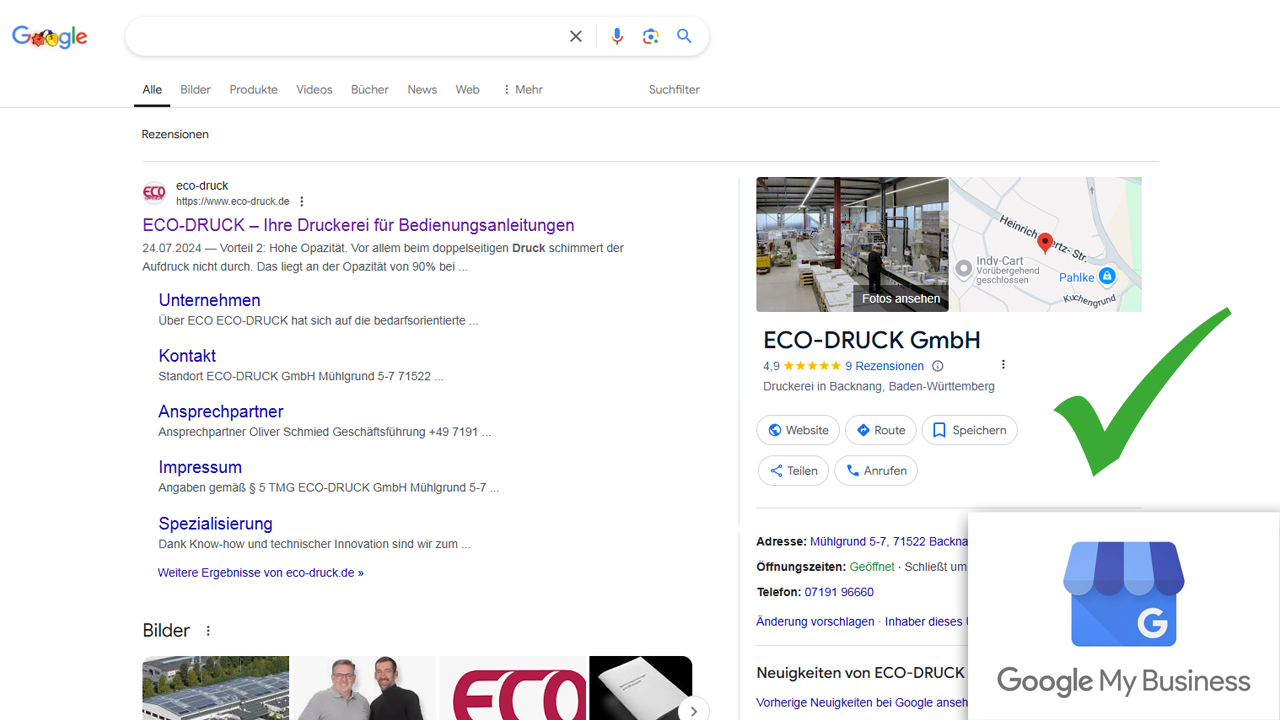The image size is (1280, 720).
Task: Click the 9 Rezensionen link
Action: click(x=884, y=366)
